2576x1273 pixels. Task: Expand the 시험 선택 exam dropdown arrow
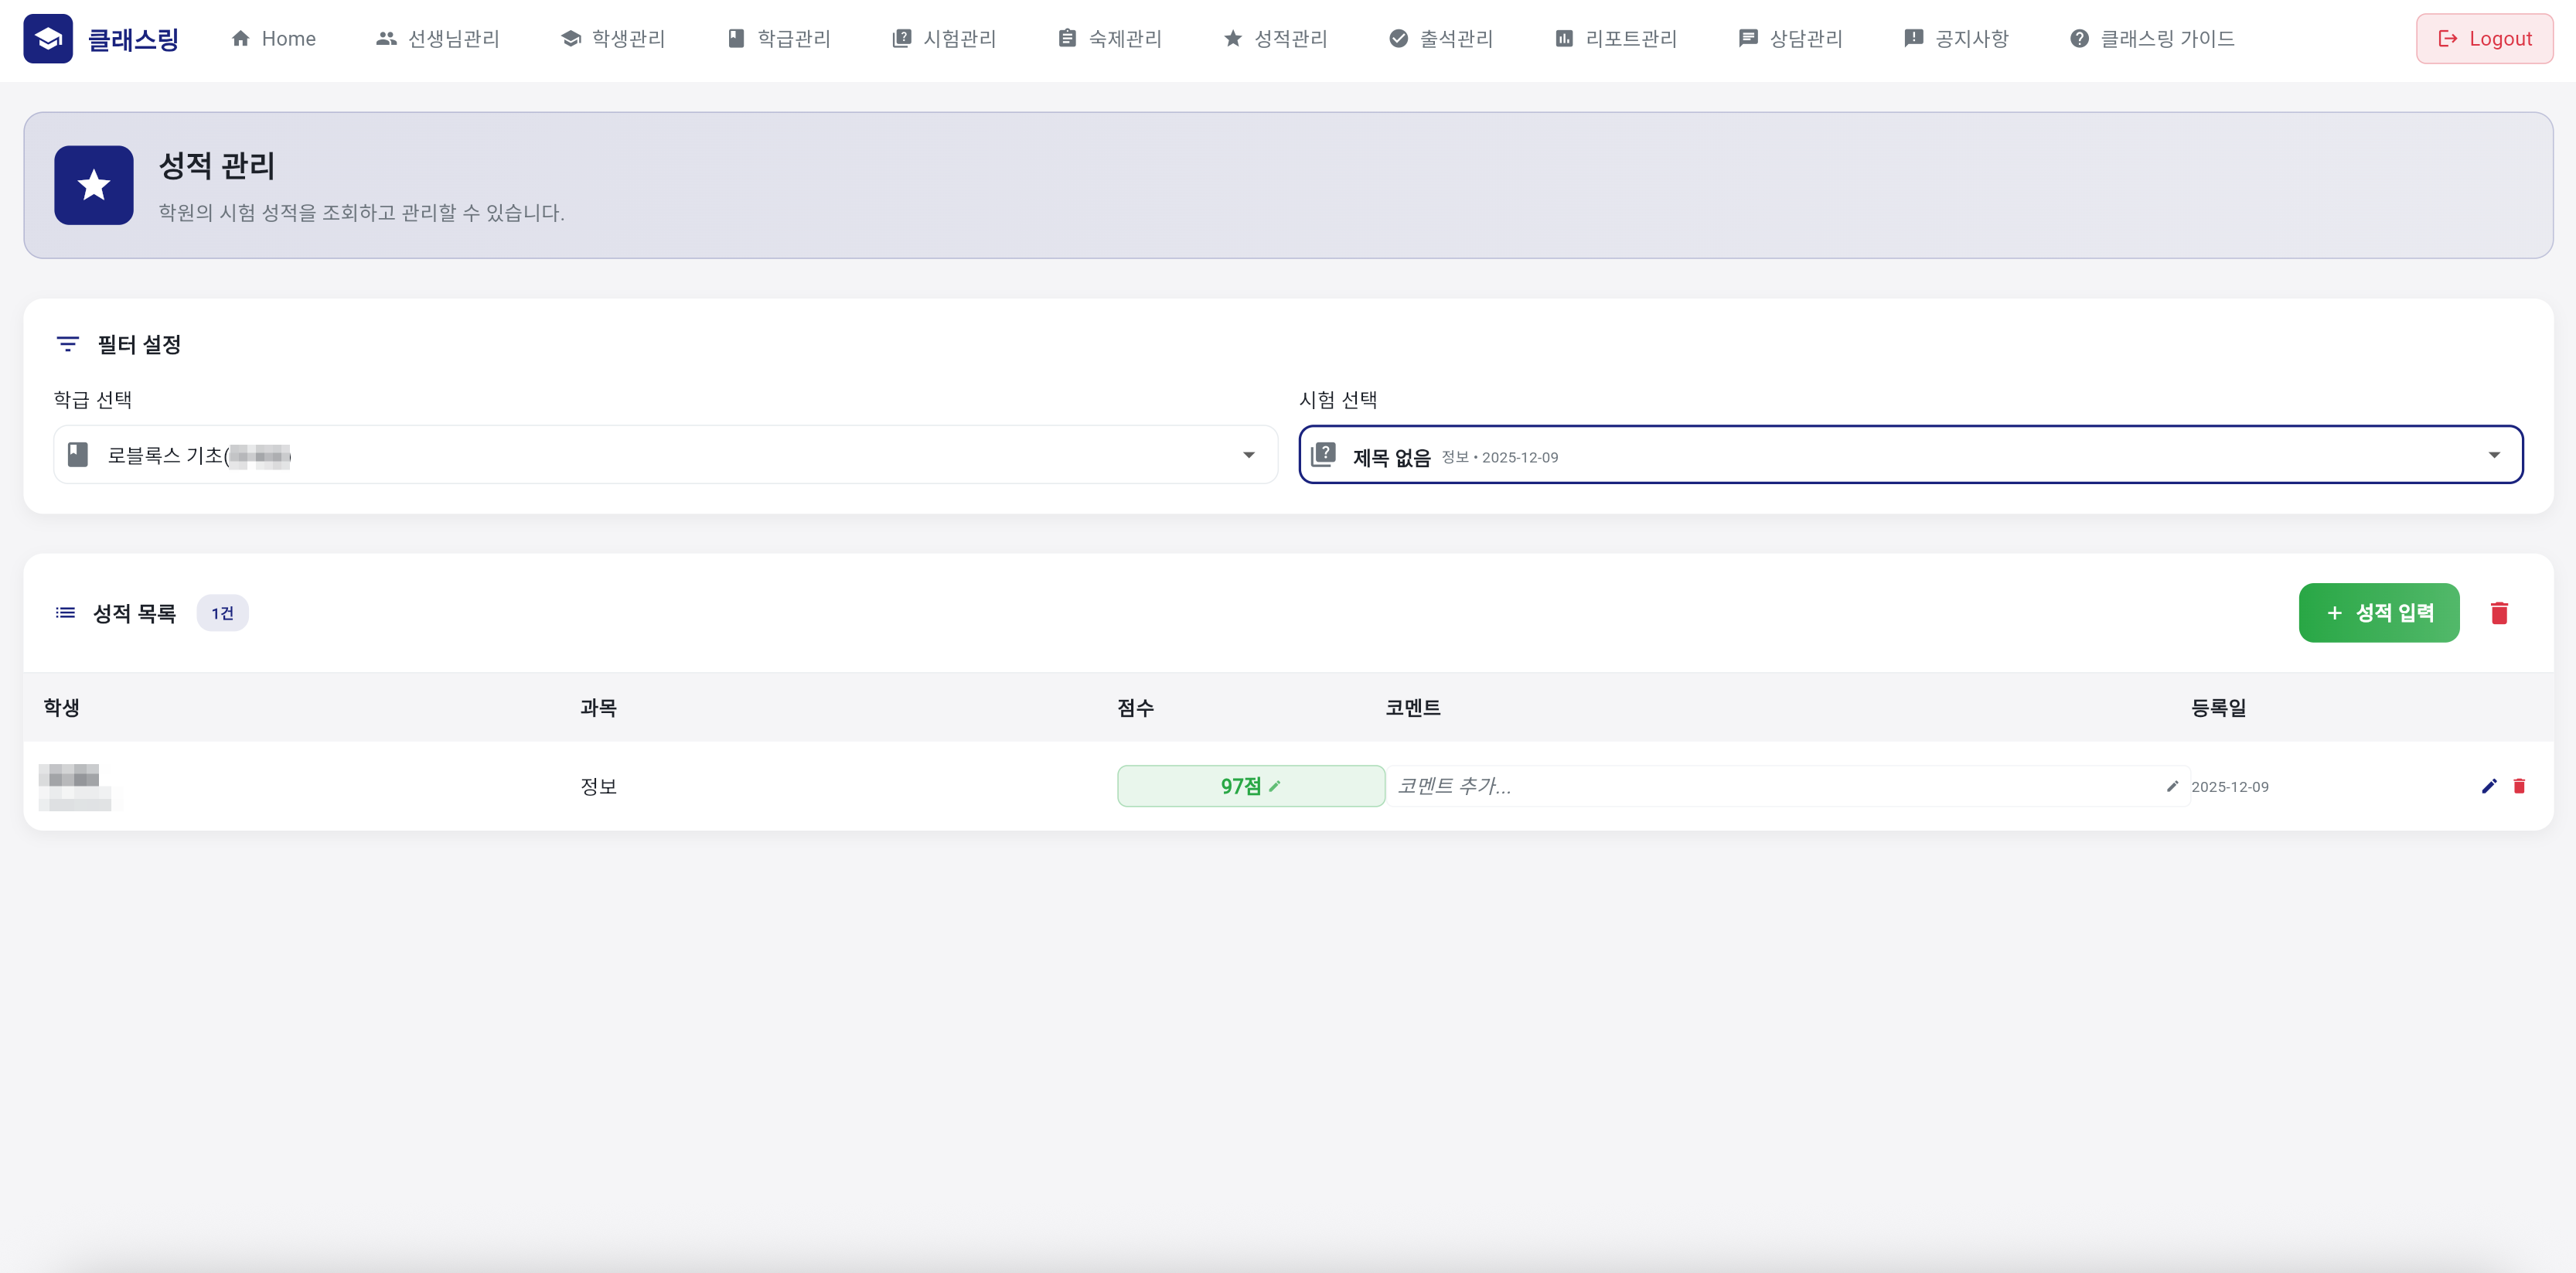point(2493,455)
